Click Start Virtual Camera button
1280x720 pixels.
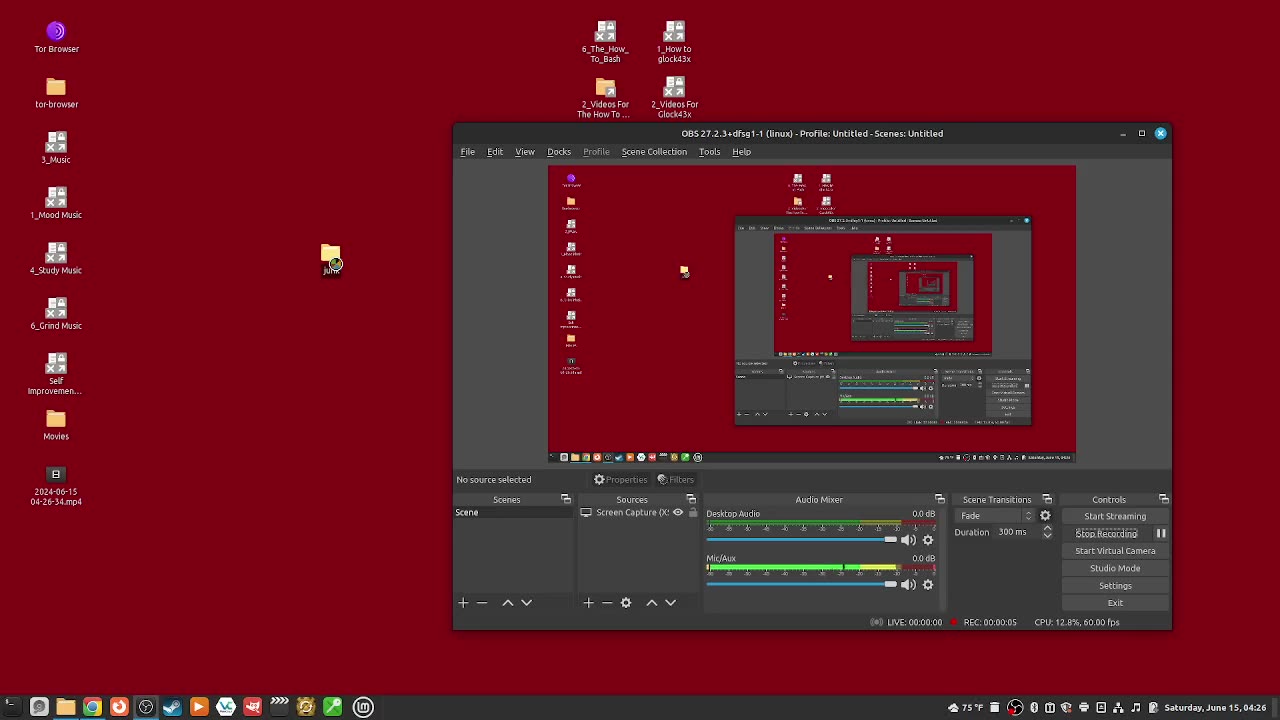click(x=1115, y=551)
